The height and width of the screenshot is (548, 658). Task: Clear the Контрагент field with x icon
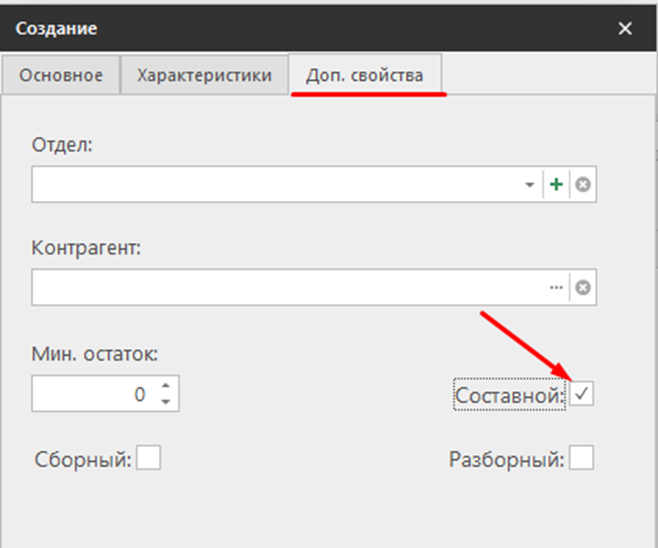[x=583, y=288]
